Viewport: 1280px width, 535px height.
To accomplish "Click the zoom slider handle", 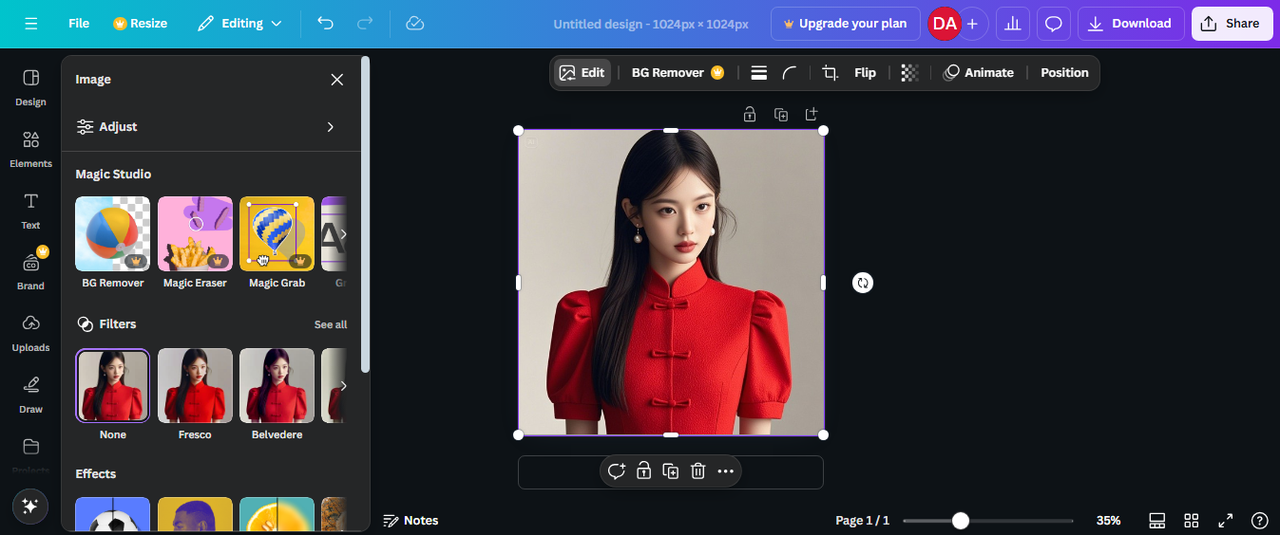I will tap(961, 520).
